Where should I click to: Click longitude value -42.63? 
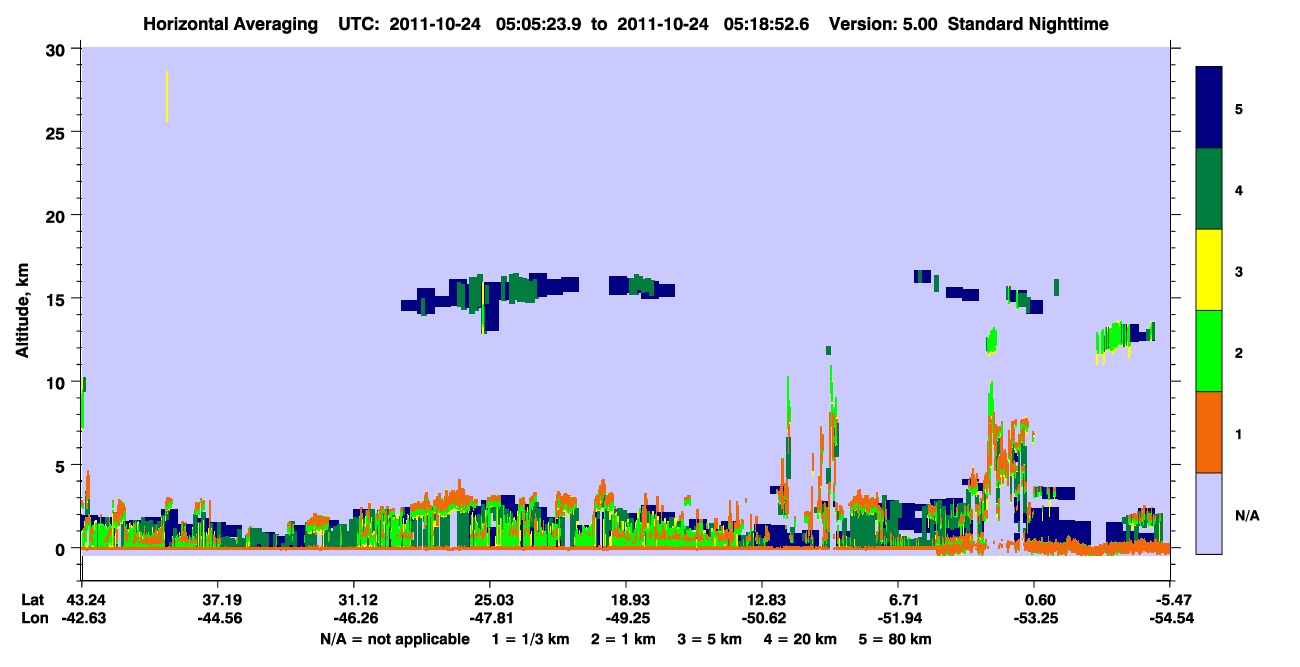point(85,618)
